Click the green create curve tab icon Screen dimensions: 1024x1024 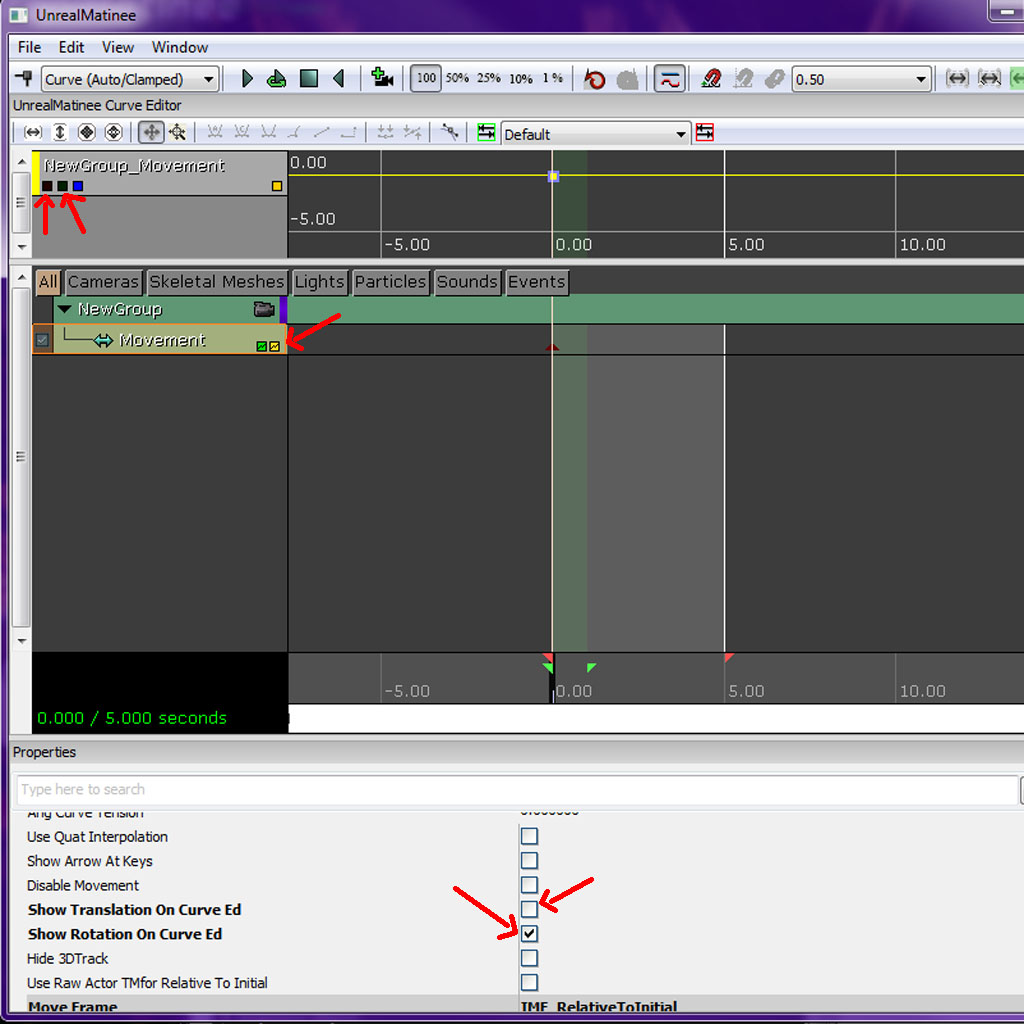pos(486,133)
